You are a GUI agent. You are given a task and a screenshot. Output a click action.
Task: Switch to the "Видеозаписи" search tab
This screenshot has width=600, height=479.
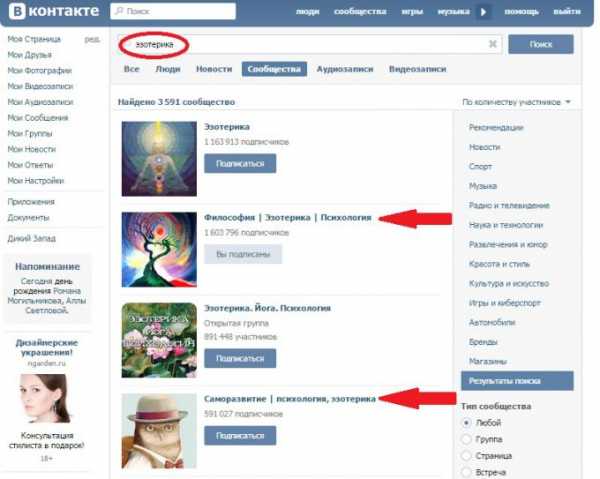[x=417, y=69]
